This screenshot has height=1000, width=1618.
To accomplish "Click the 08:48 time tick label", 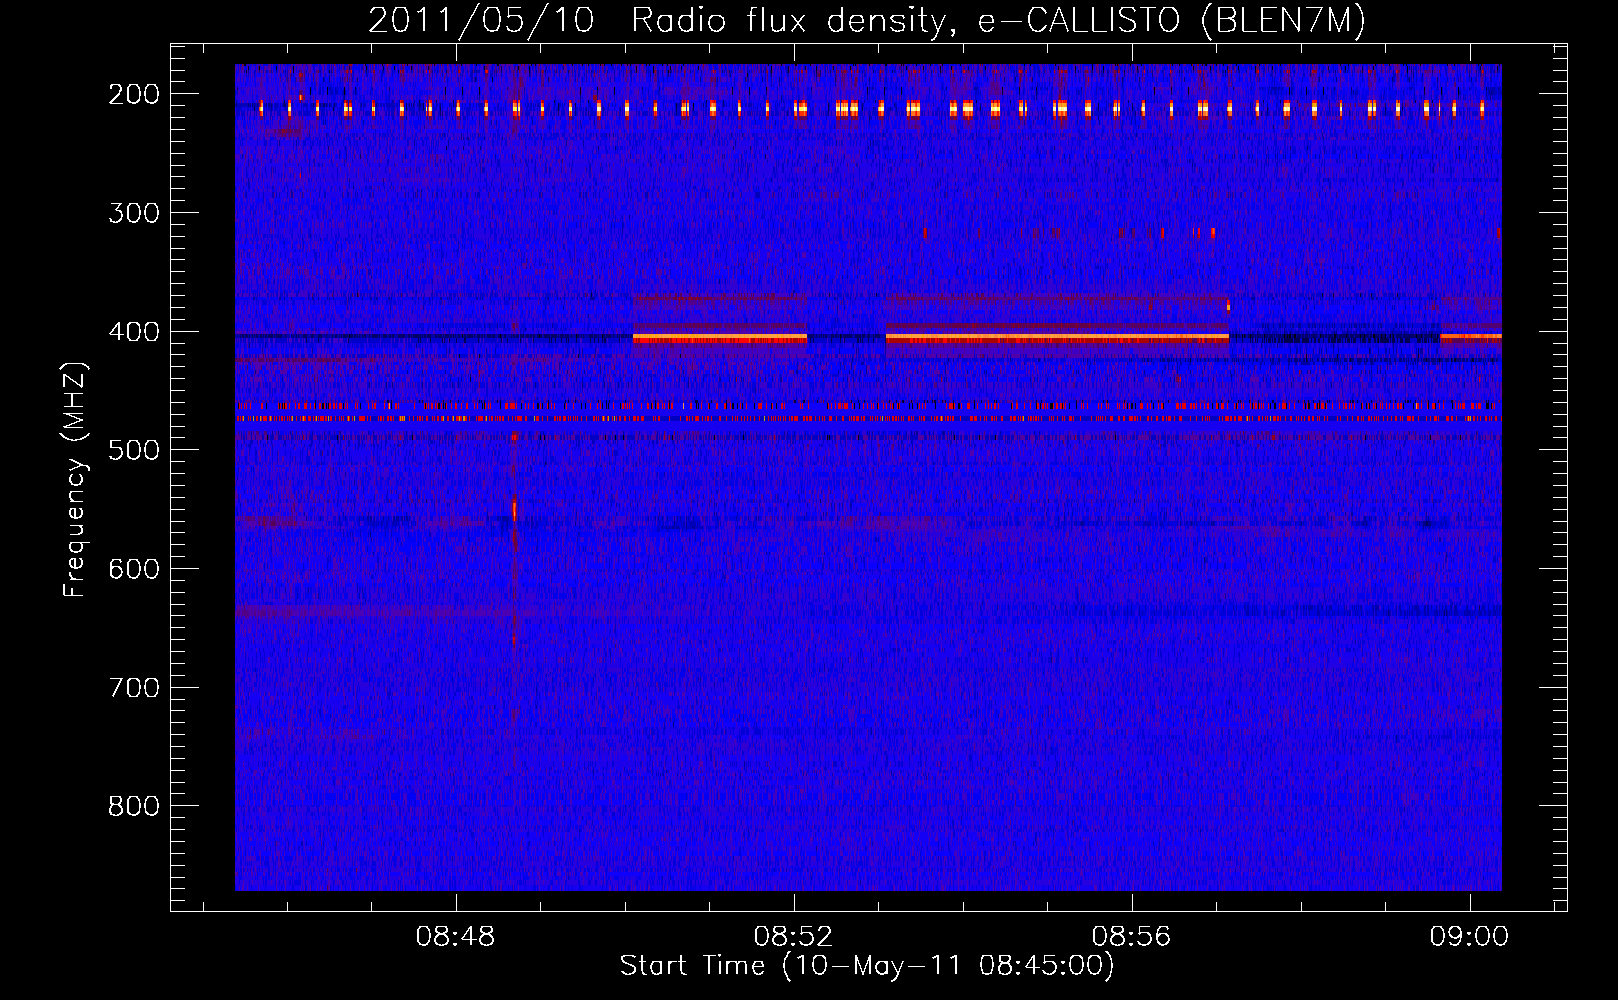I will (456, 937).
